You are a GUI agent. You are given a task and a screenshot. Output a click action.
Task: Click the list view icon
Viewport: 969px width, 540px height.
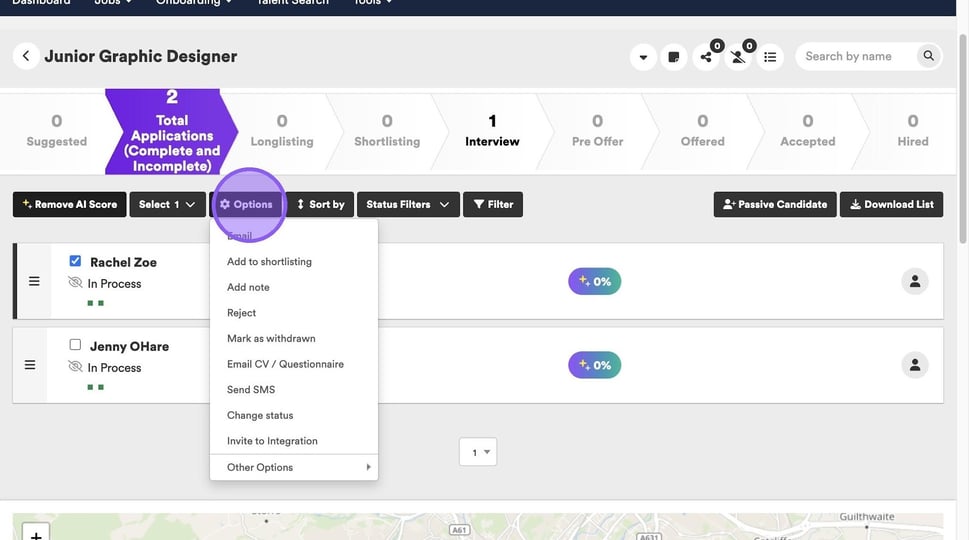coord(770,57)
